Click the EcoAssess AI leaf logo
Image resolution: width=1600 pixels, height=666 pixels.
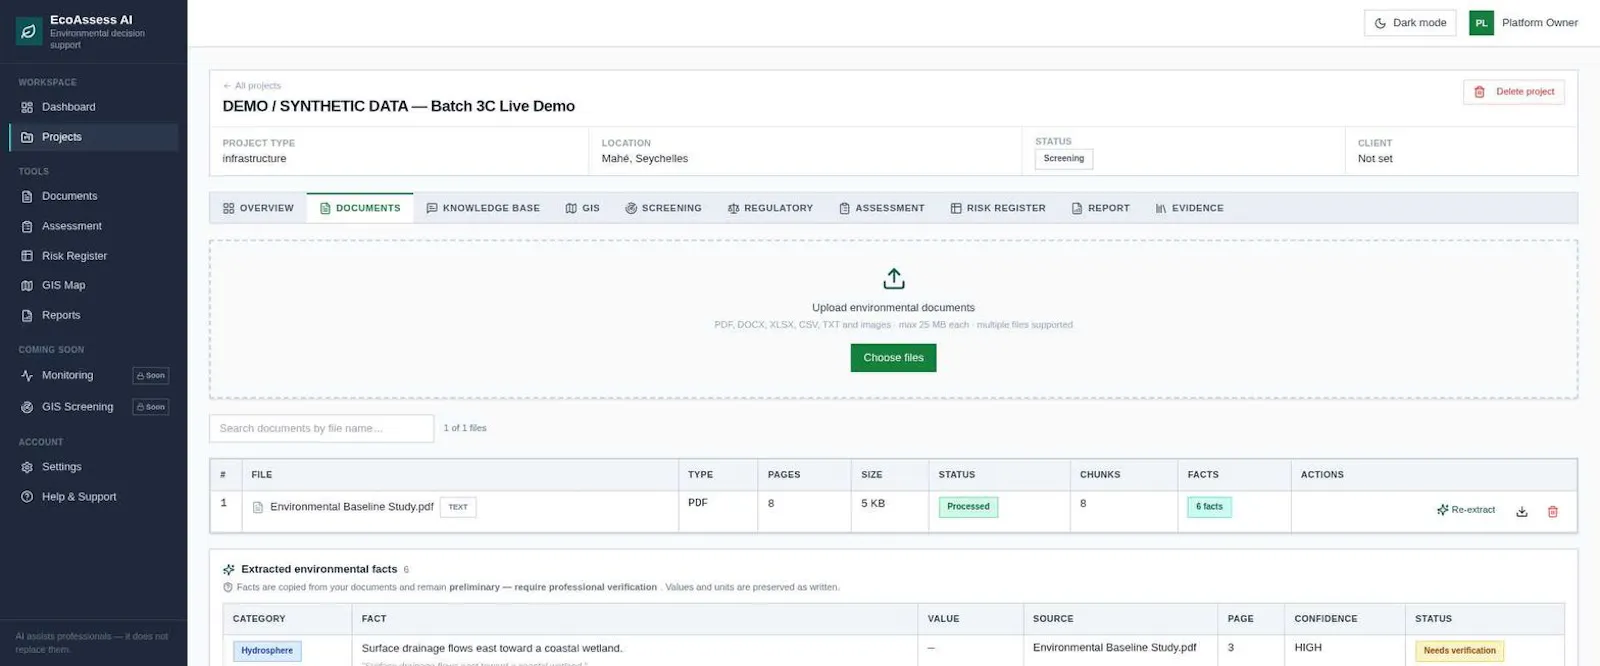pos(28,31)
